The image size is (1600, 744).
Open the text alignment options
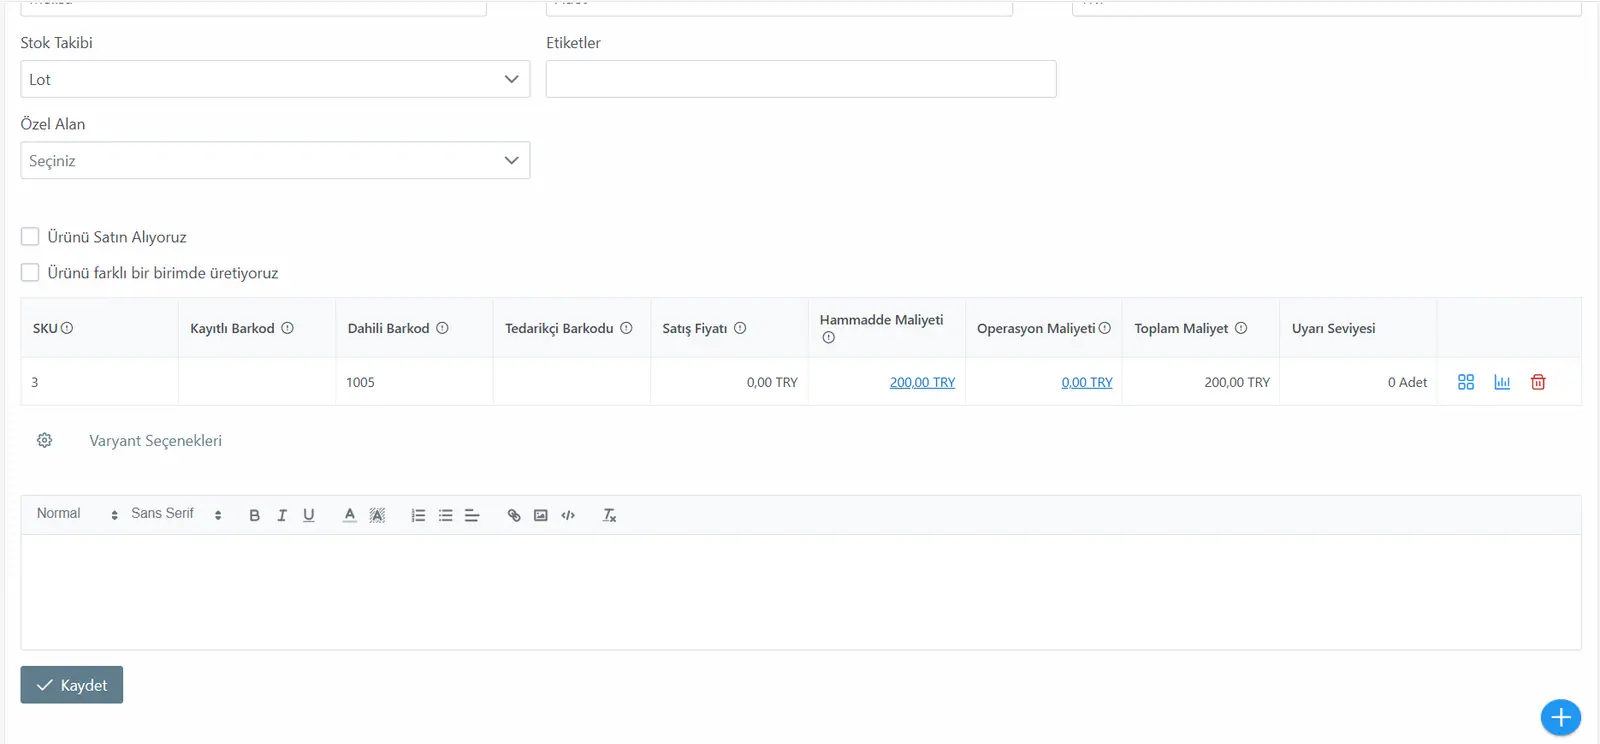point(472,515)
